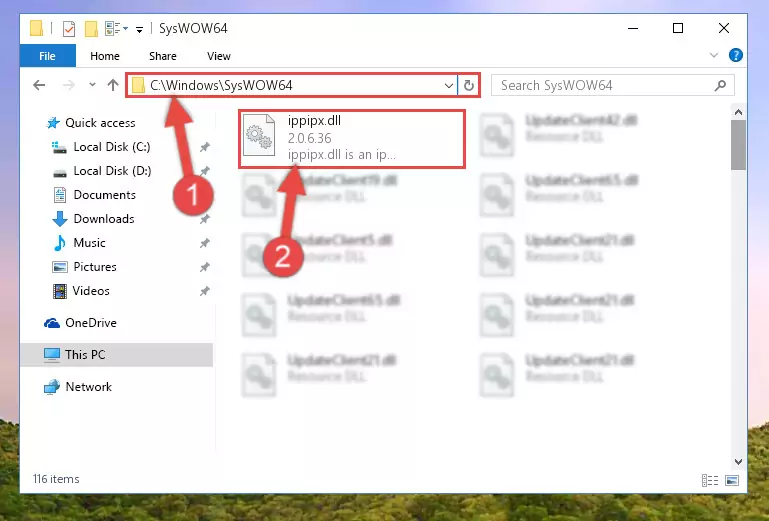
Task: Open recent locations dropdown arrow
Action: 92,85
